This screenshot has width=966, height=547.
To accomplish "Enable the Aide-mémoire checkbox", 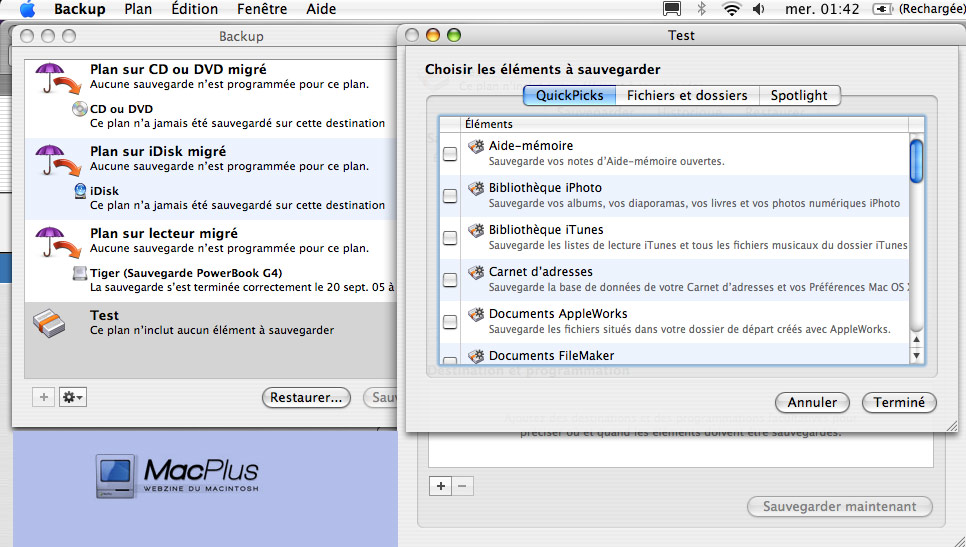I will tap(450, 153).
